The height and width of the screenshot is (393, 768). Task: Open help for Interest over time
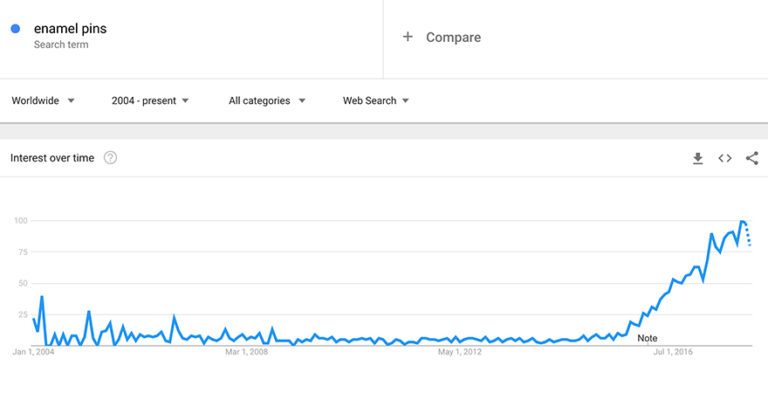[x=110, y=158]
